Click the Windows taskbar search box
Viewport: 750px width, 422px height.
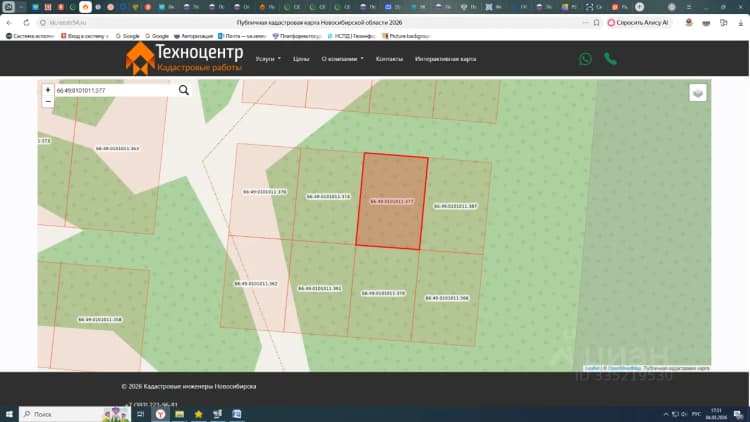(74, 414)
